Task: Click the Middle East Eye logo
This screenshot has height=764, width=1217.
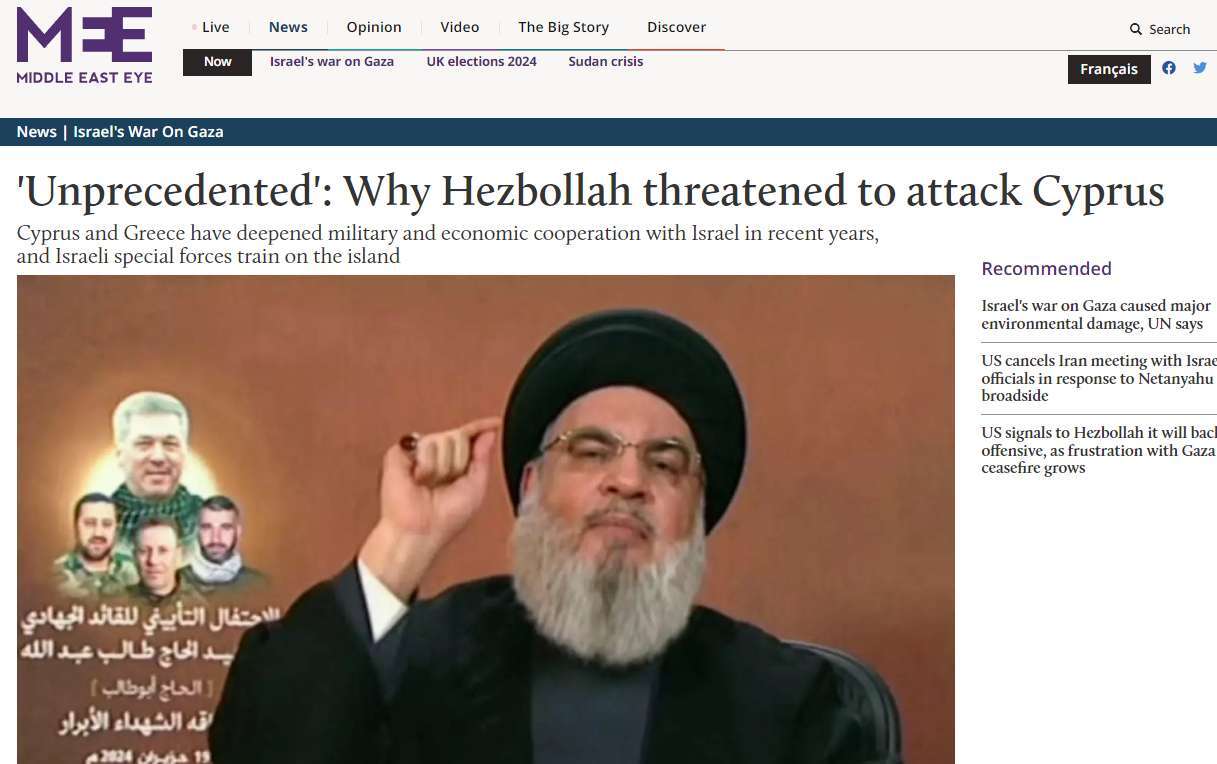Action: click(x=85, y=45)
